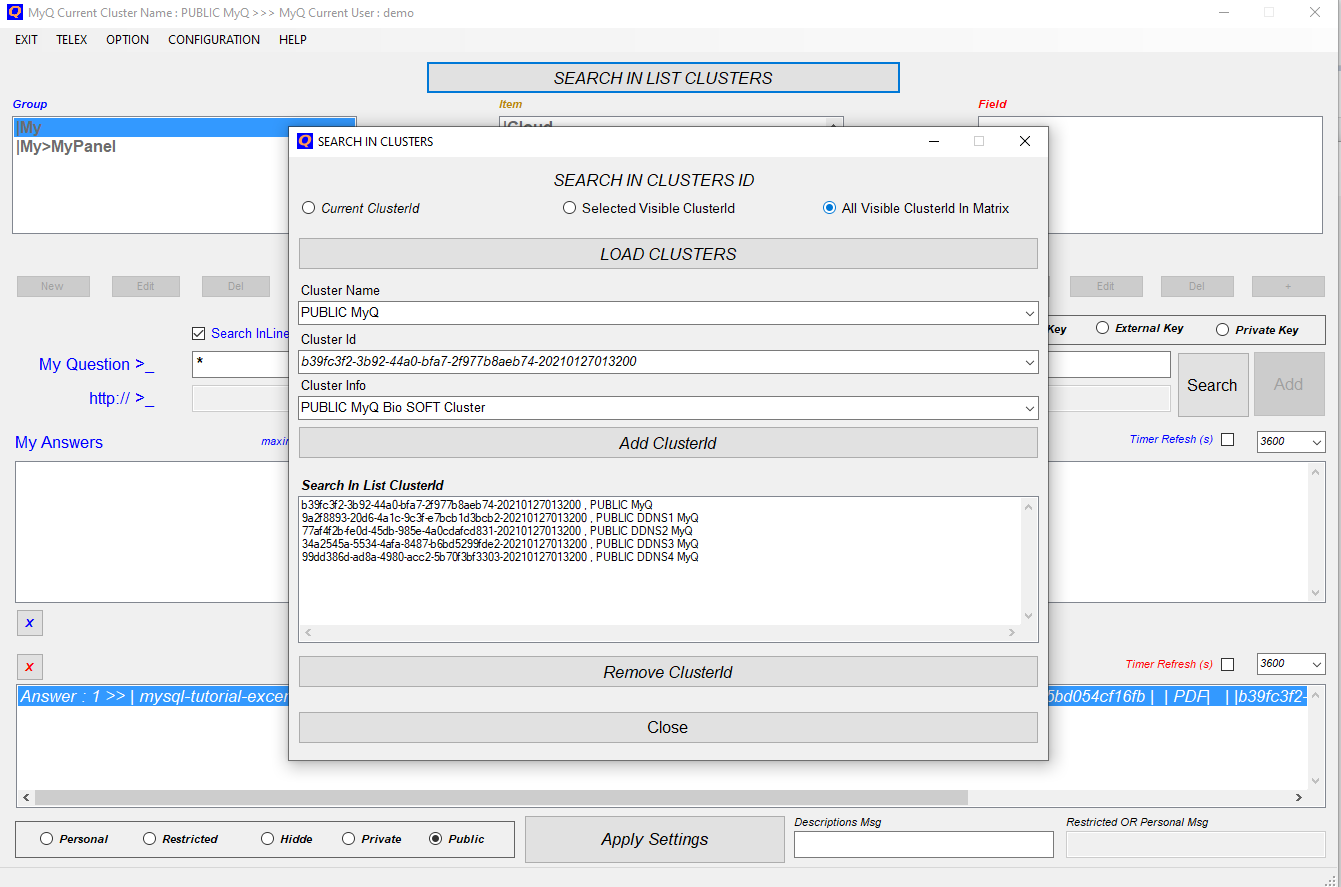Click the grayed Add button beside Search
Viewport: 1341px width, 887px height.
click(x=1288, y=384)
